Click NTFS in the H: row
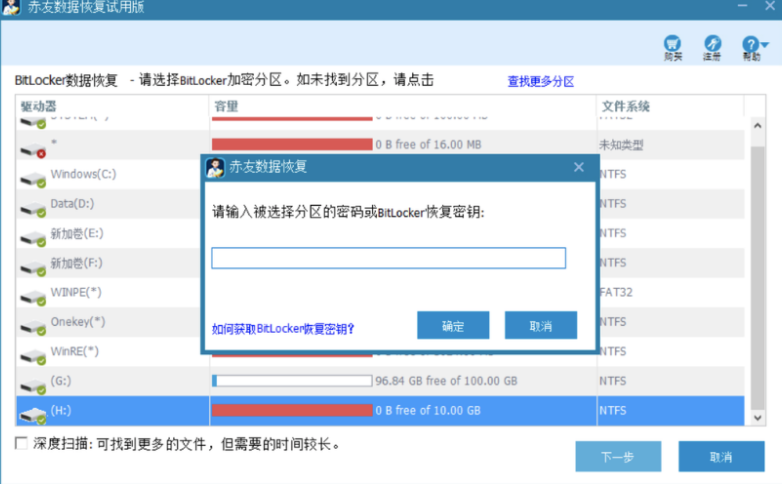This screenshot has height=484, width=782. pyautogui.click(x=613, y=410)
